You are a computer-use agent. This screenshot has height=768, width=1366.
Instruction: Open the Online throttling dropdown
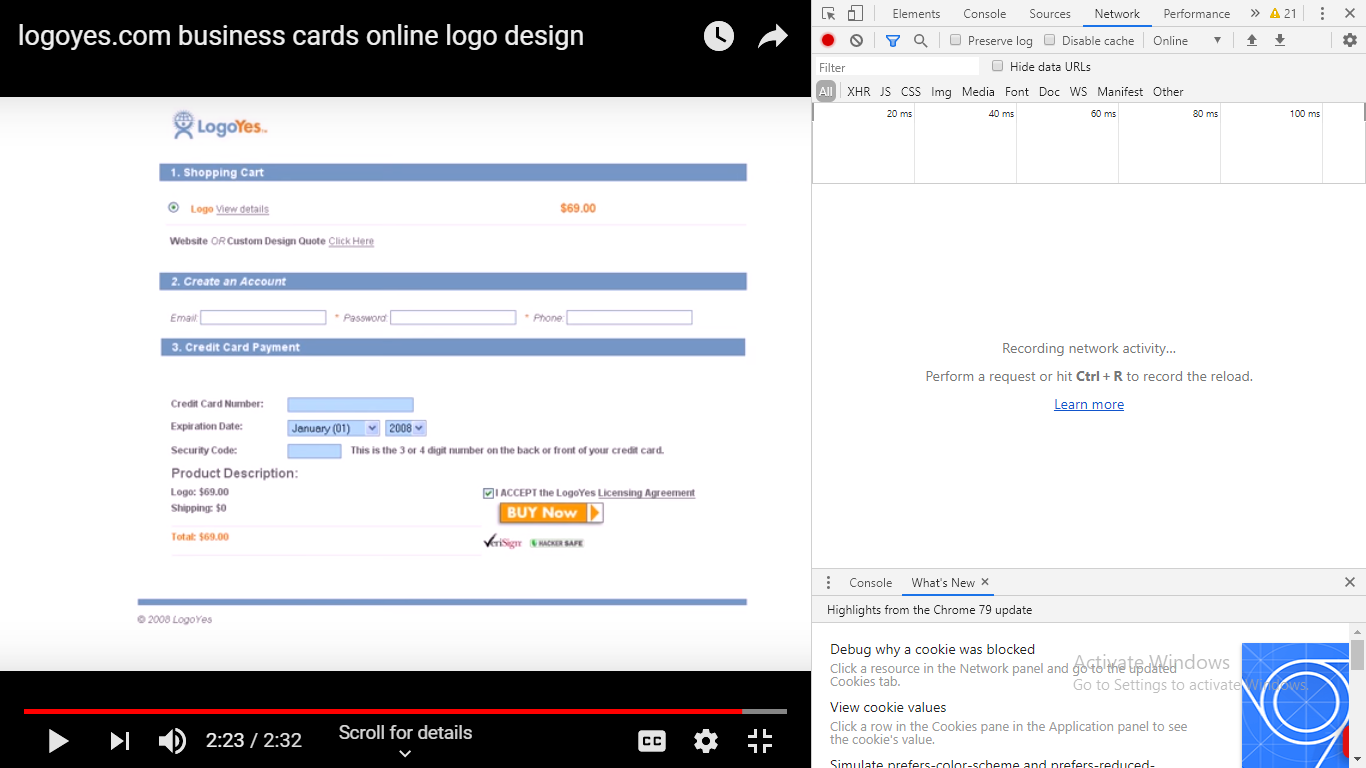pos(1187,41)
